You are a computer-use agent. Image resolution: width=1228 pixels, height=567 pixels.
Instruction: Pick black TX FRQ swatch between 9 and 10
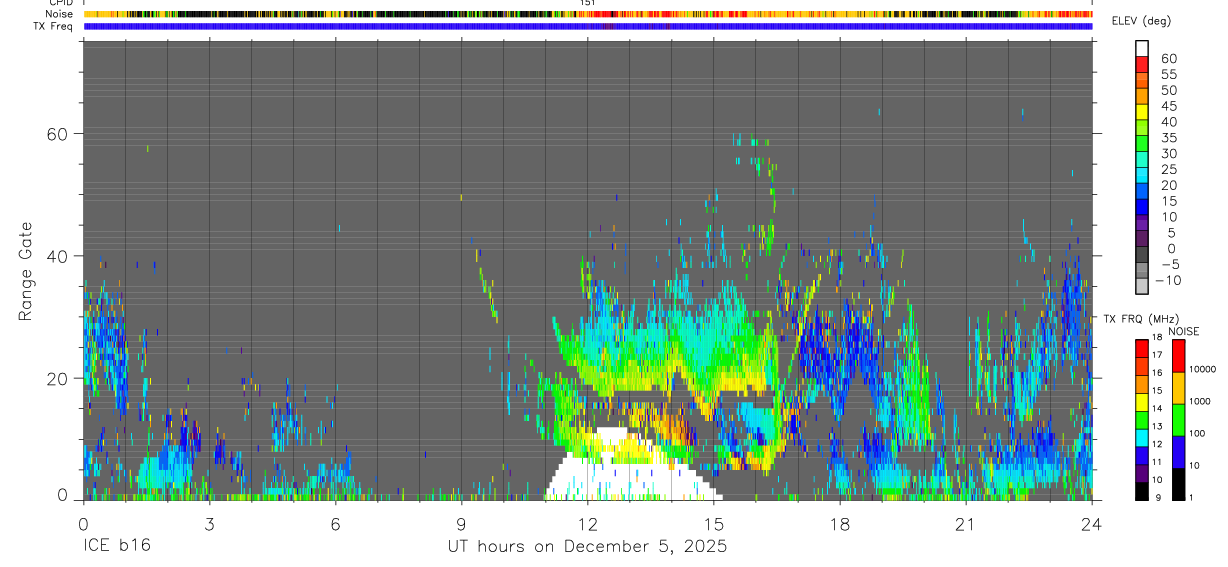click(x=1142, y=490)
